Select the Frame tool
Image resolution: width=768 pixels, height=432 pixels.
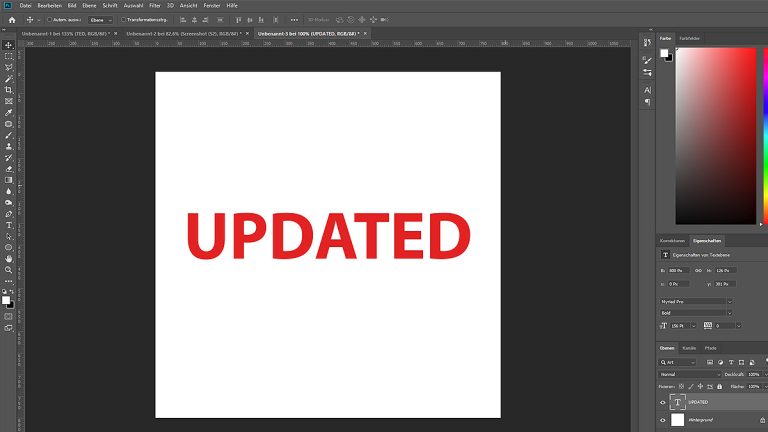click(x=8, y=101)
